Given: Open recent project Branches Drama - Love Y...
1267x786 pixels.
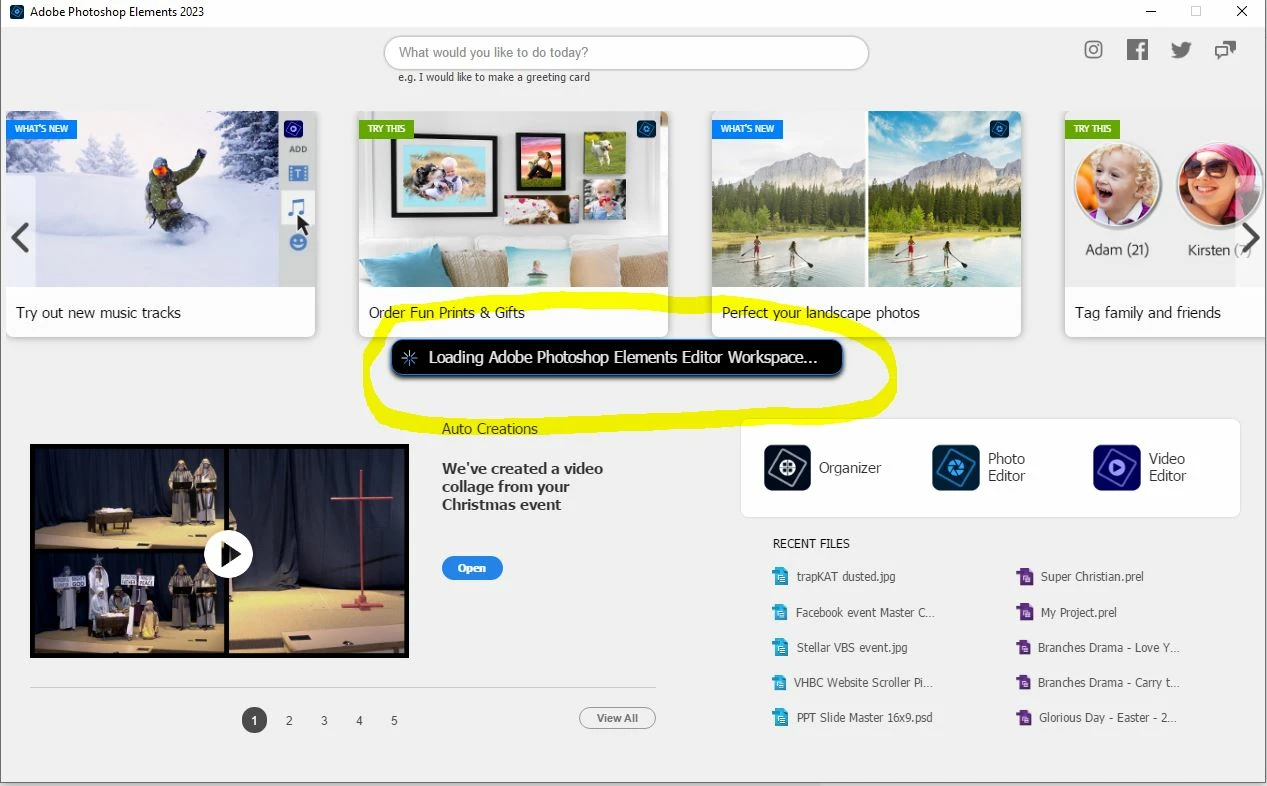Looking at the screenshot, I should coord(1109,647).
